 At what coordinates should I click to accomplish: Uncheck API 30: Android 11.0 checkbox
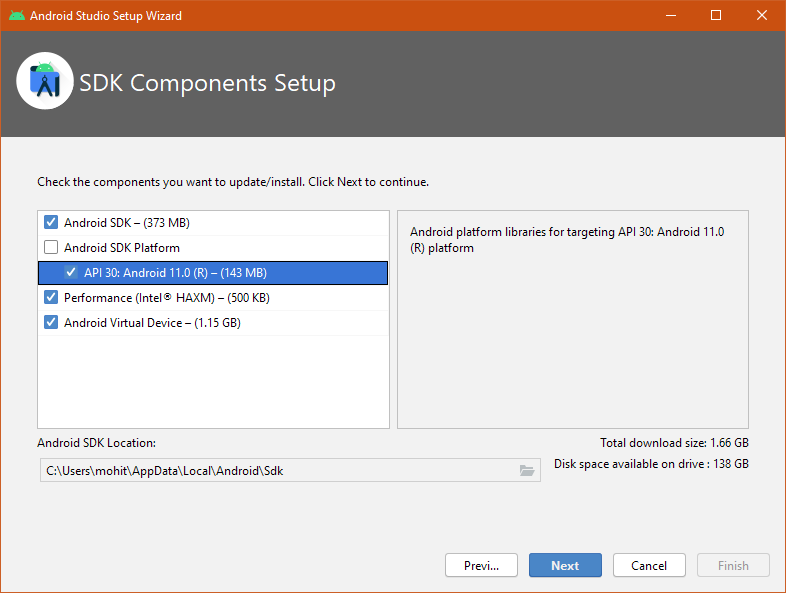pyautogui.click(x=71, y=272)
